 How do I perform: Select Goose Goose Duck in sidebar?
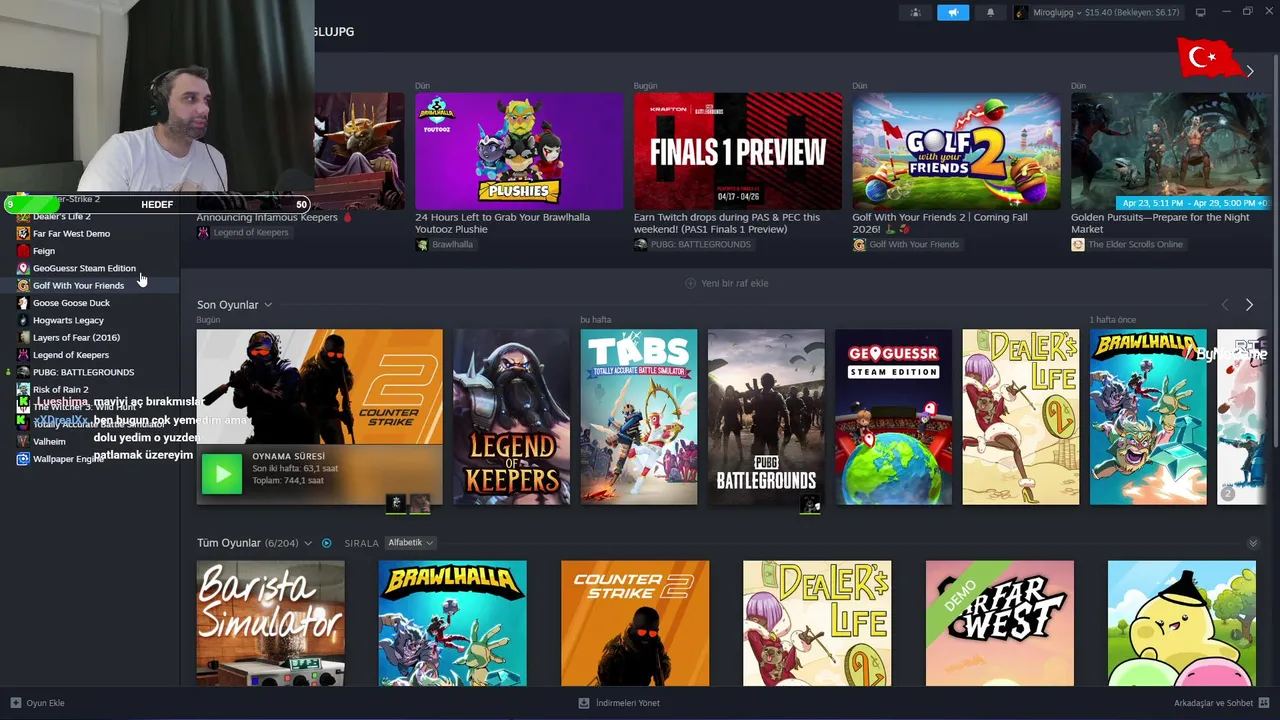71,303
